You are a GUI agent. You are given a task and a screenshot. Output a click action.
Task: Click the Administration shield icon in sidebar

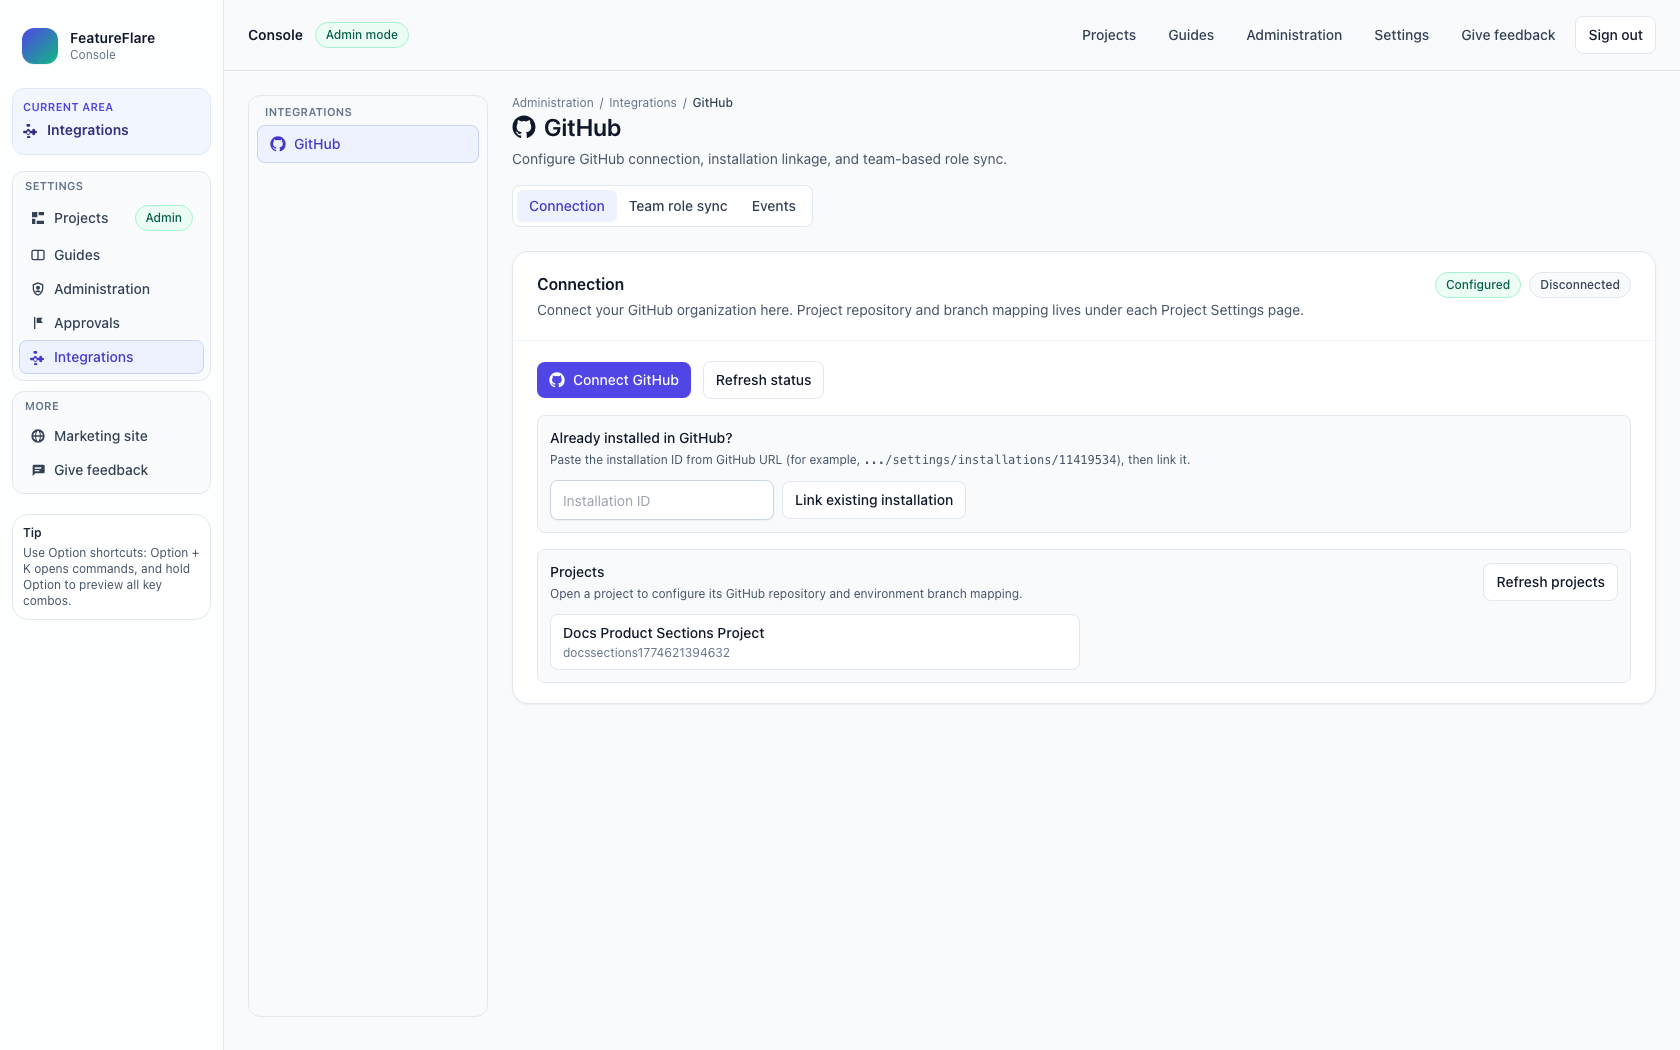[x=38, y=289]
